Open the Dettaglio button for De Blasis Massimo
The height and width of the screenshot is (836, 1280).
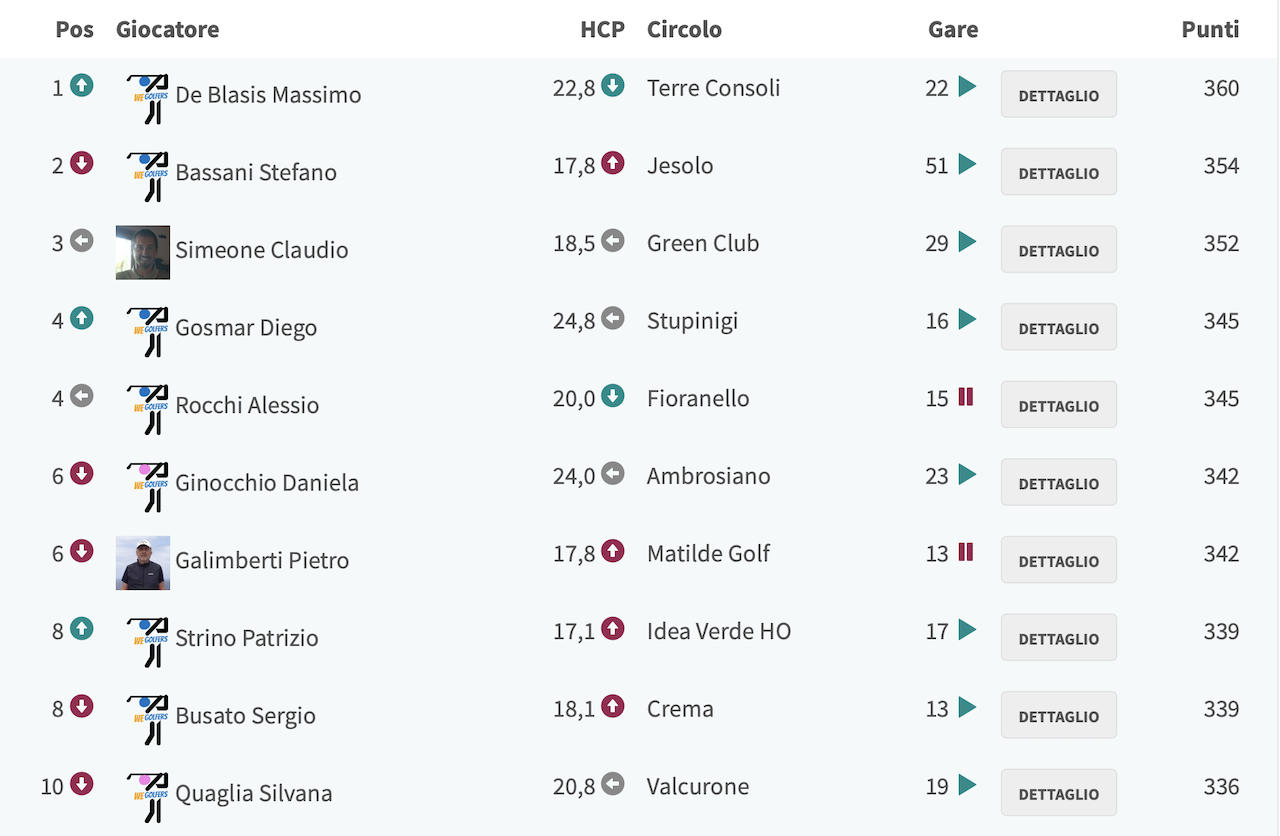pyautogui.click(x=1059, y=95)
